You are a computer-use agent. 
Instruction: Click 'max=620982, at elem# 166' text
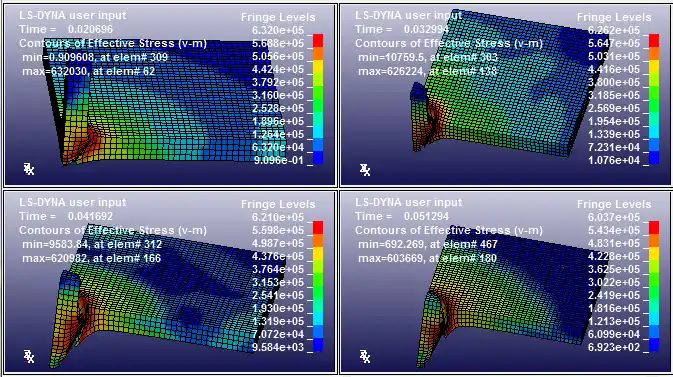pyautogui.click(x=91, y=258)
